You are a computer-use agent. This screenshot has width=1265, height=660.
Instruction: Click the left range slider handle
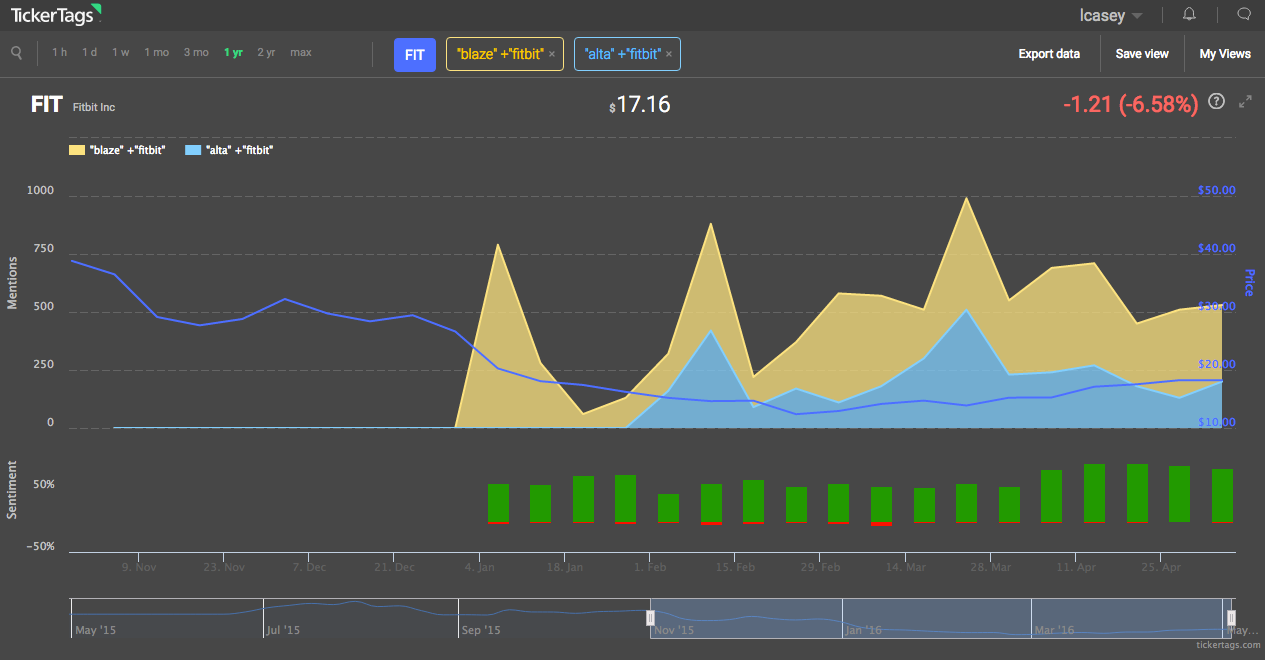point(650,618)
